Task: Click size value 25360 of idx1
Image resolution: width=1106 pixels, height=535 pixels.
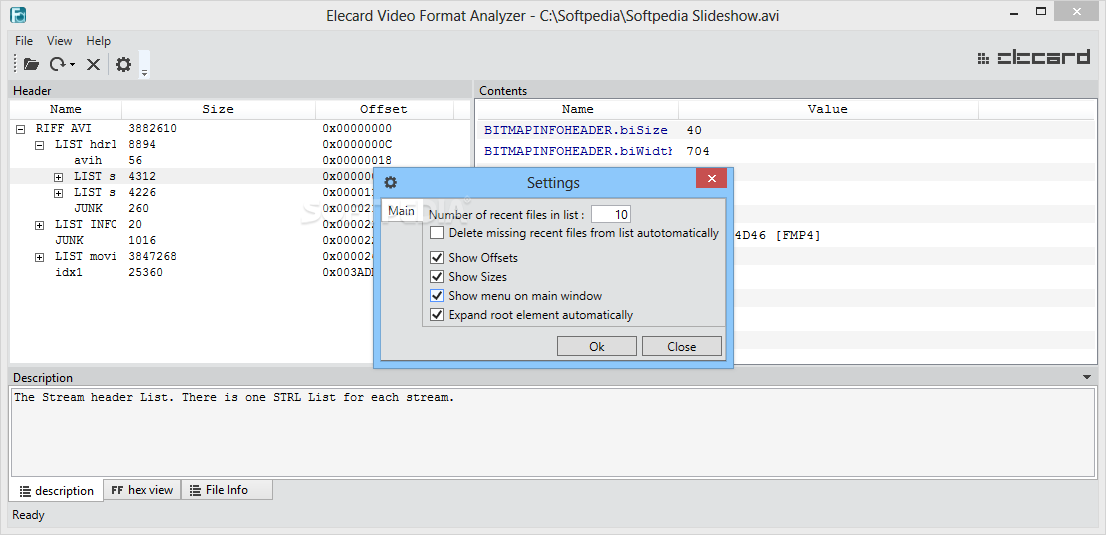Action: pos(145,272)
